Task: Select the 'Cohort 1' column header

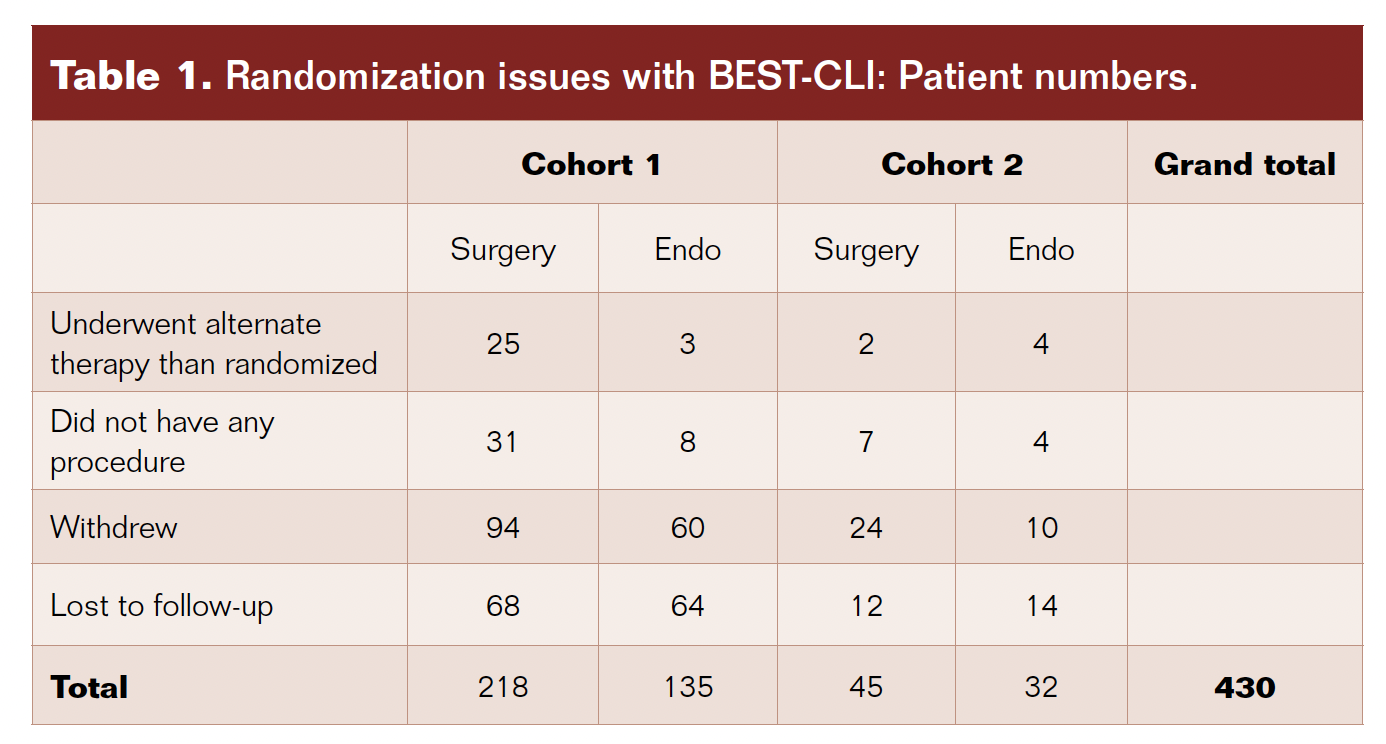Action: pos(591,165)
